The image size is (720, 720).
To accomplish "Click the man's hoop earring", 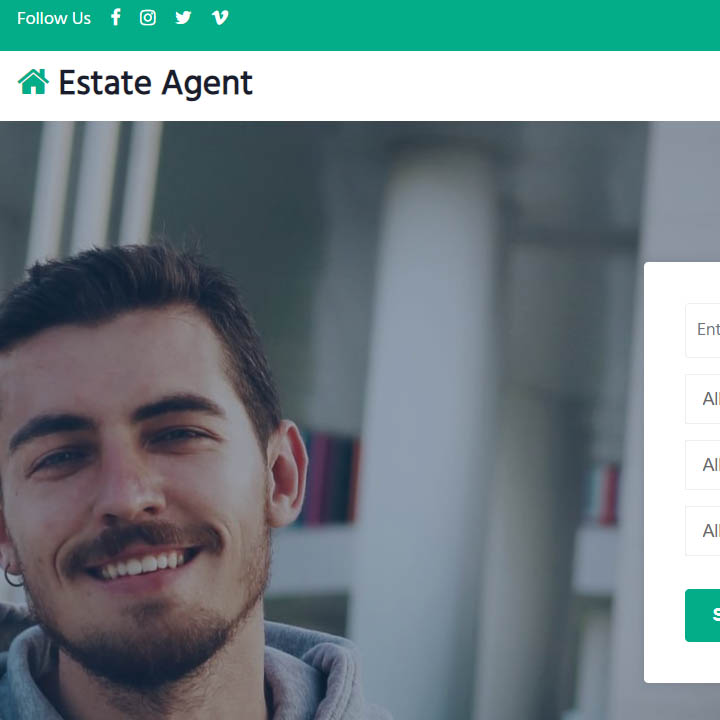I will (13, 576).
